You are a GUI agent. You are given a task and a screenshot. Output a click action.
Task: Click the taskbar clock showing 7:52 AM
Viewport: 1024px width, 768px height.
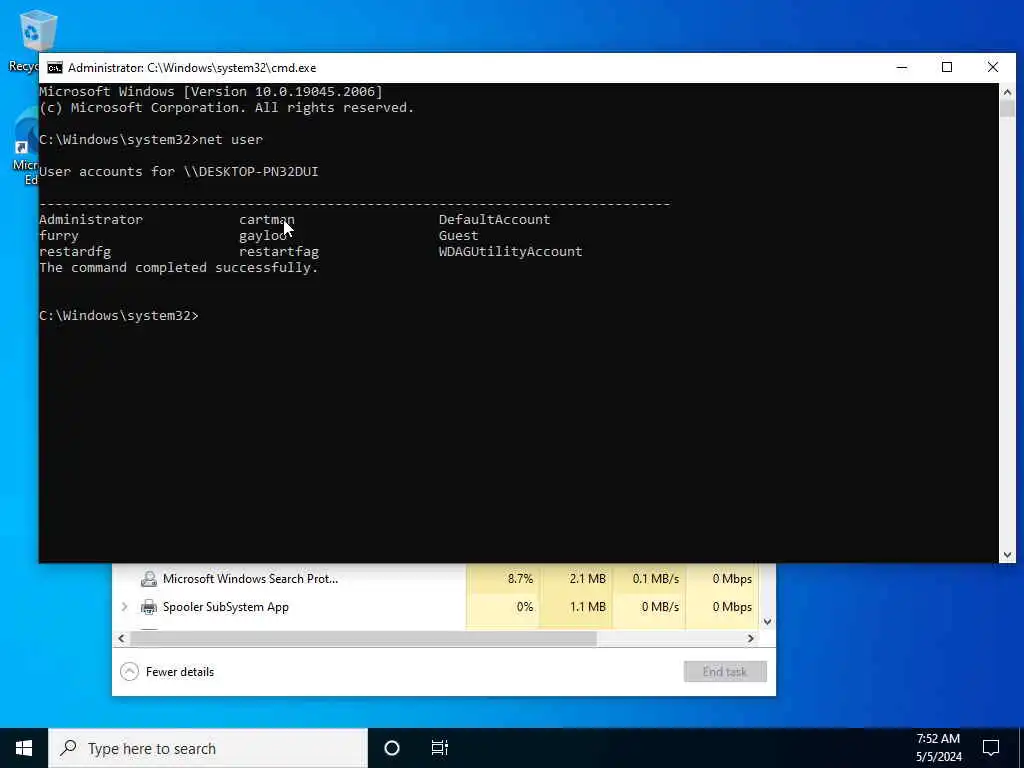(x=938, y=748)
